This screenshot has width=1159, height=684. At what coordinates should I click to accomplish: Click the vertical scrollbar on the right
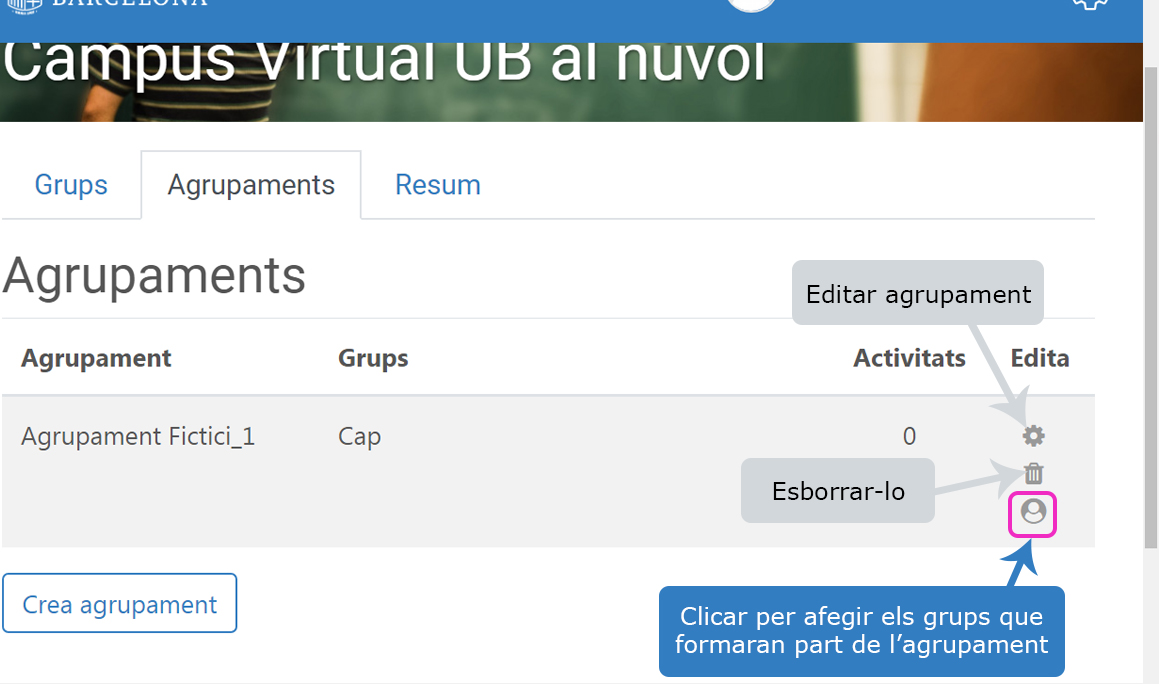[1150, 300]
